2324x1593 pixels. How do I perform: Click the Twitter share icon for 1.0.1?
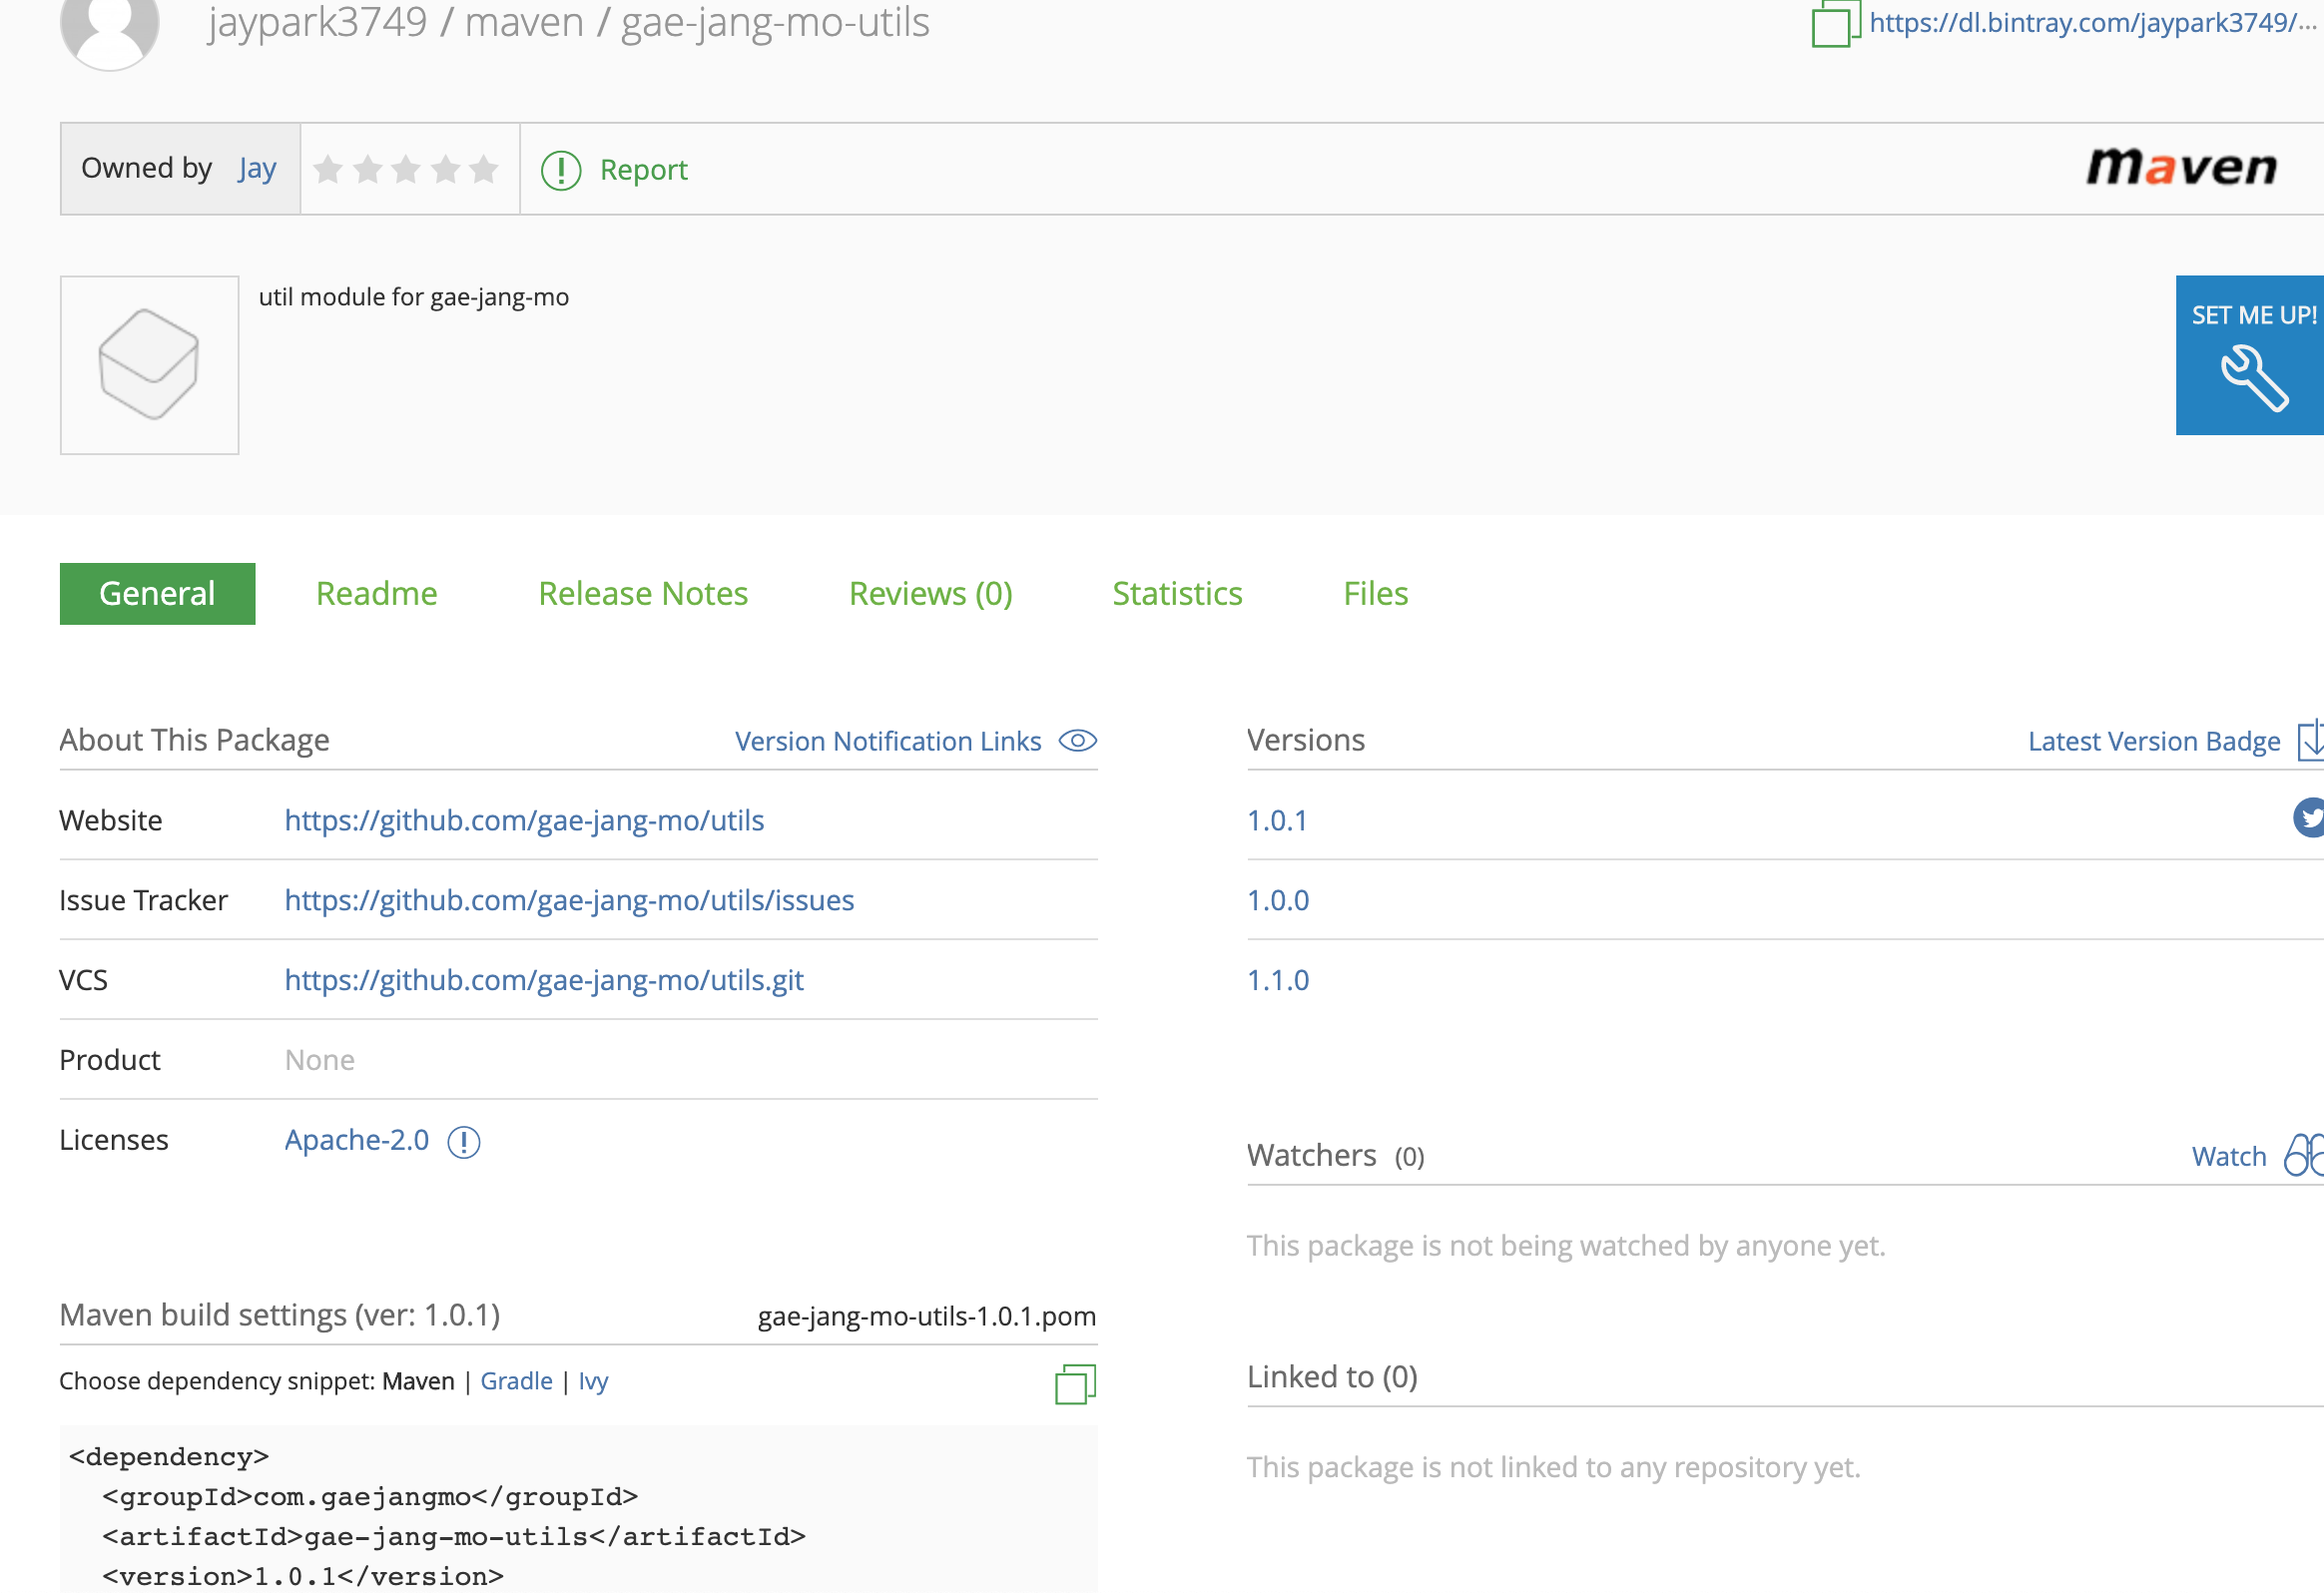click(2308, 818)
